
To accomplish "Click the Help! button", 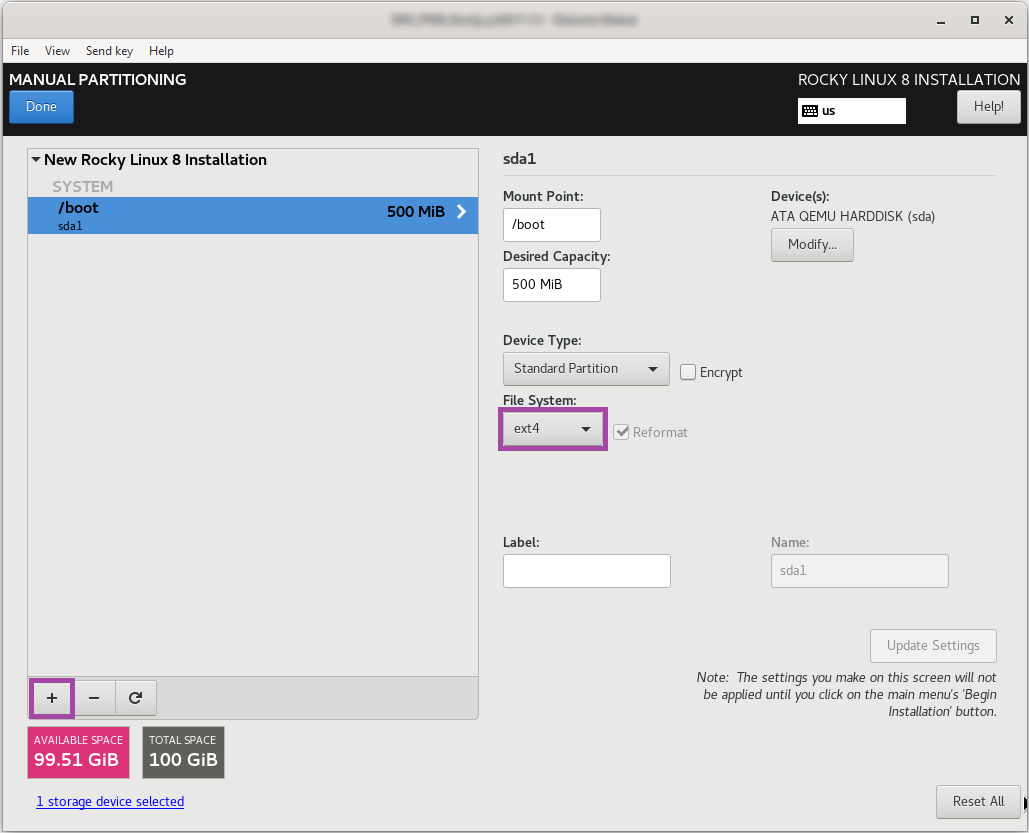I will [x=988, y=107].
